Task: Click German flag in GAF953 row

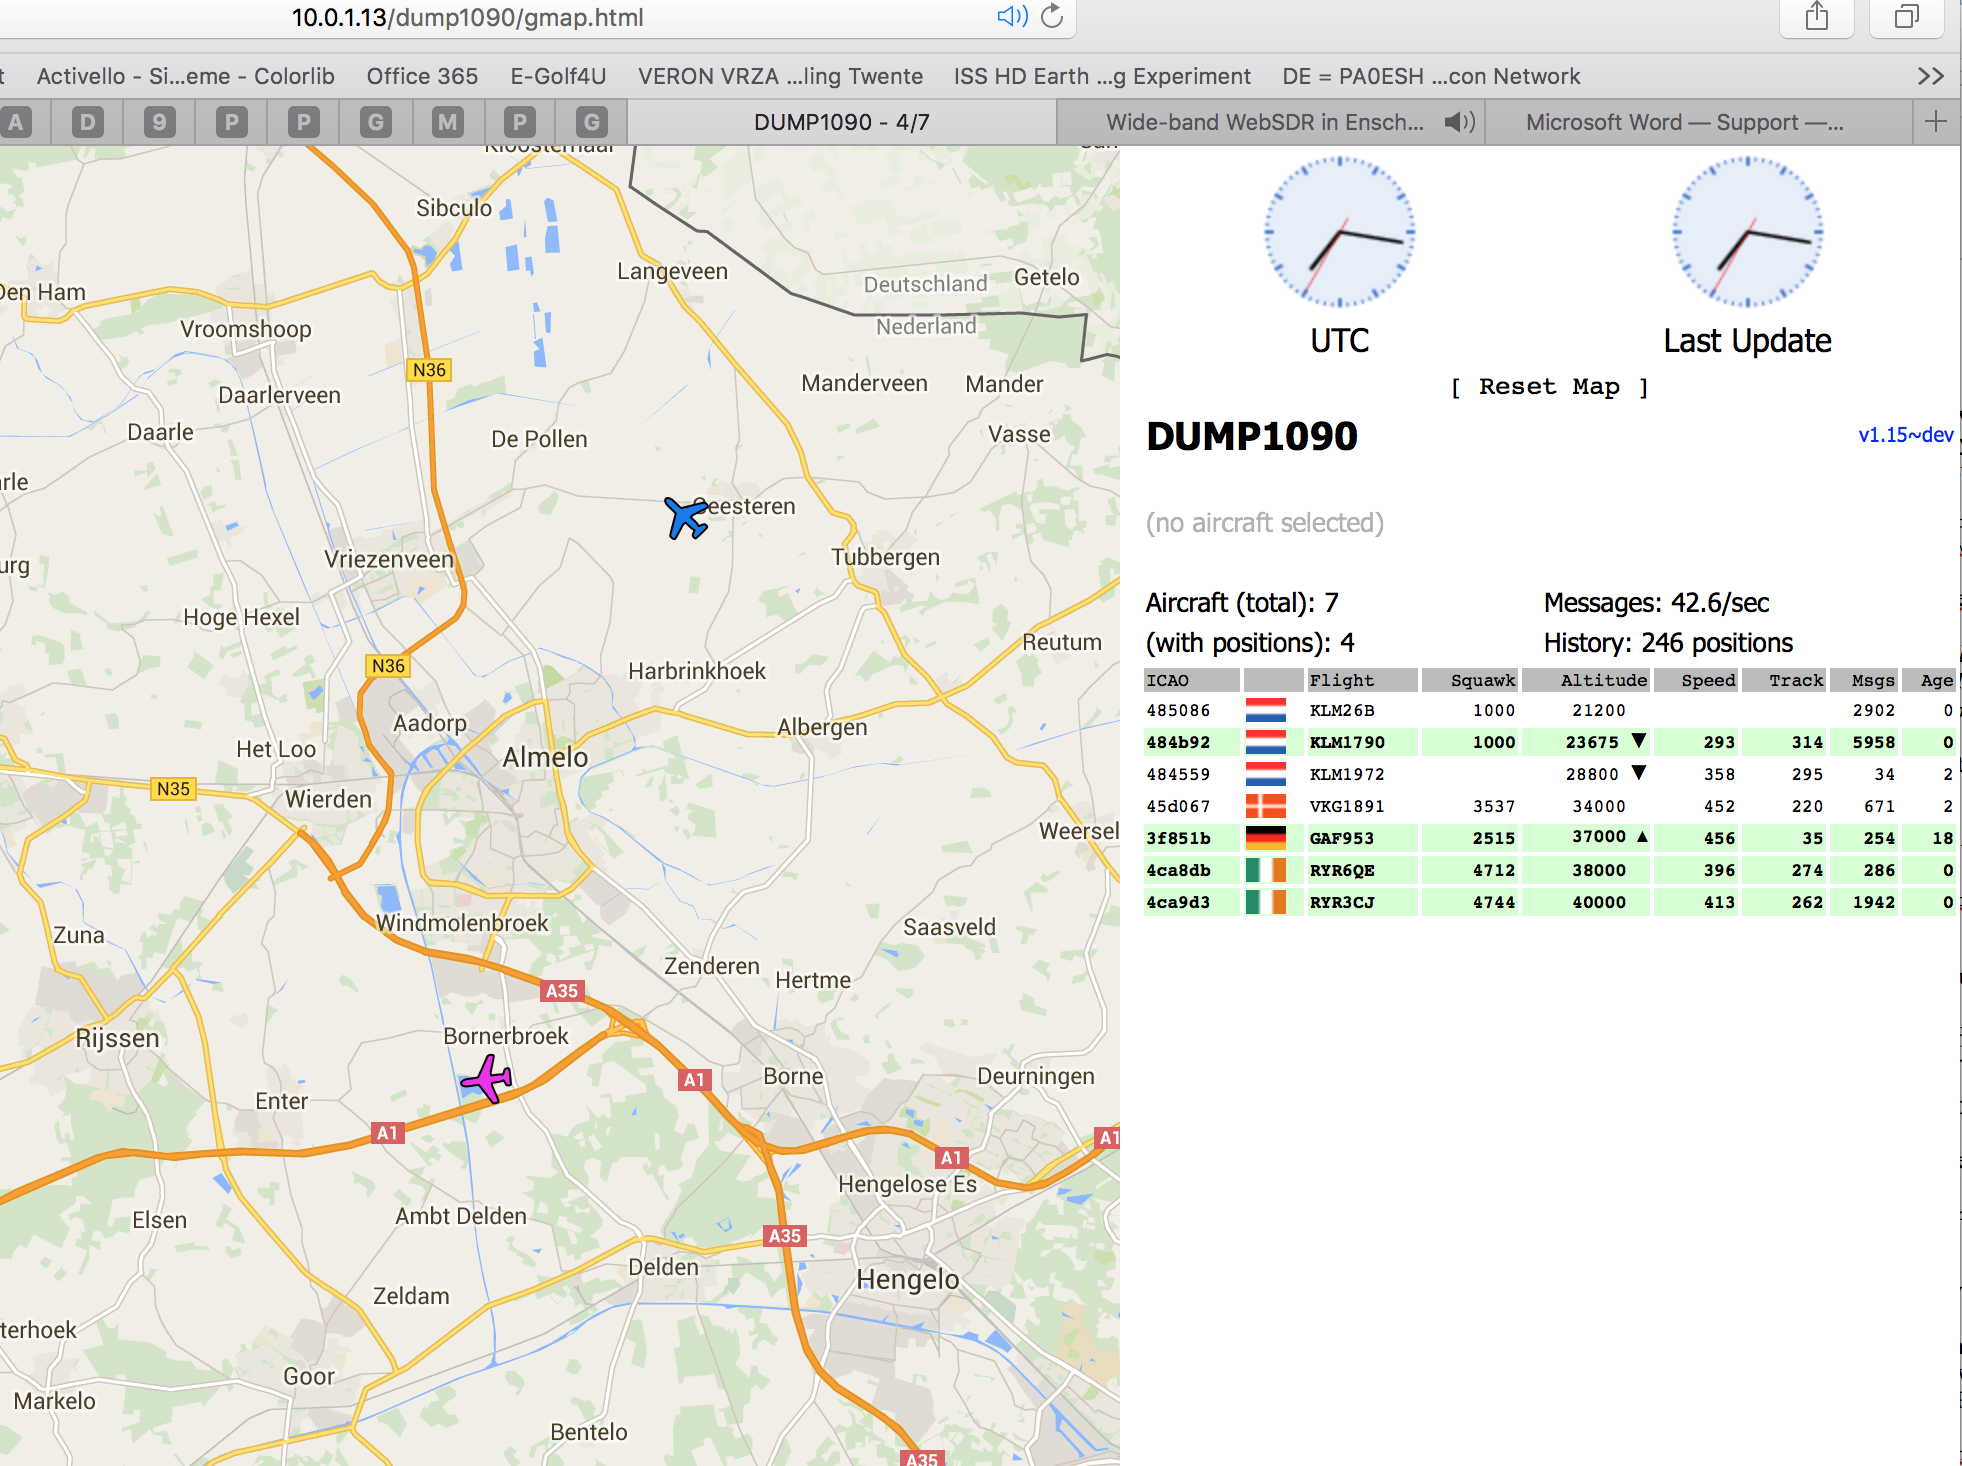Action: (1265, 838)
